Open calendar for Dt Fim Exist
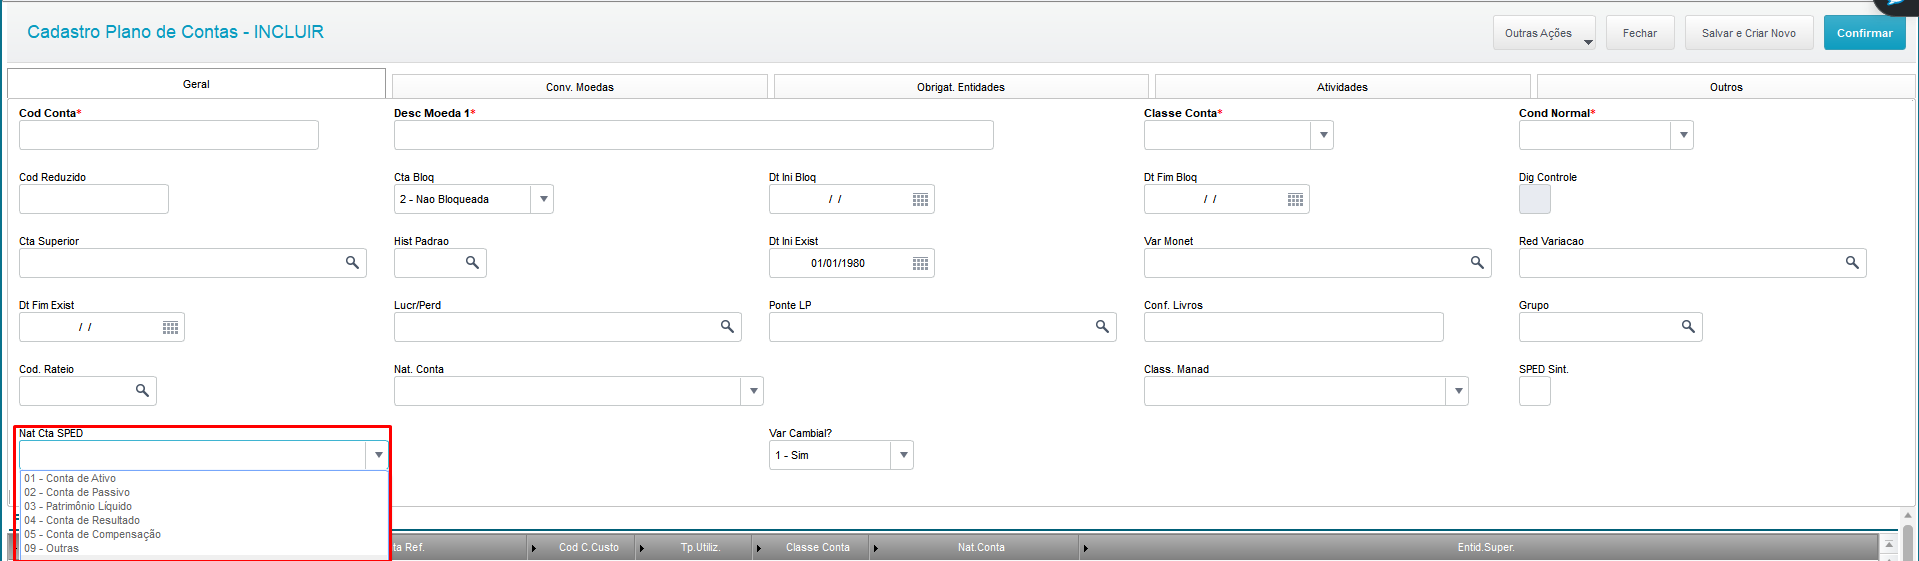This screenshot has width=1919, height=561. [x=170, y=328]
